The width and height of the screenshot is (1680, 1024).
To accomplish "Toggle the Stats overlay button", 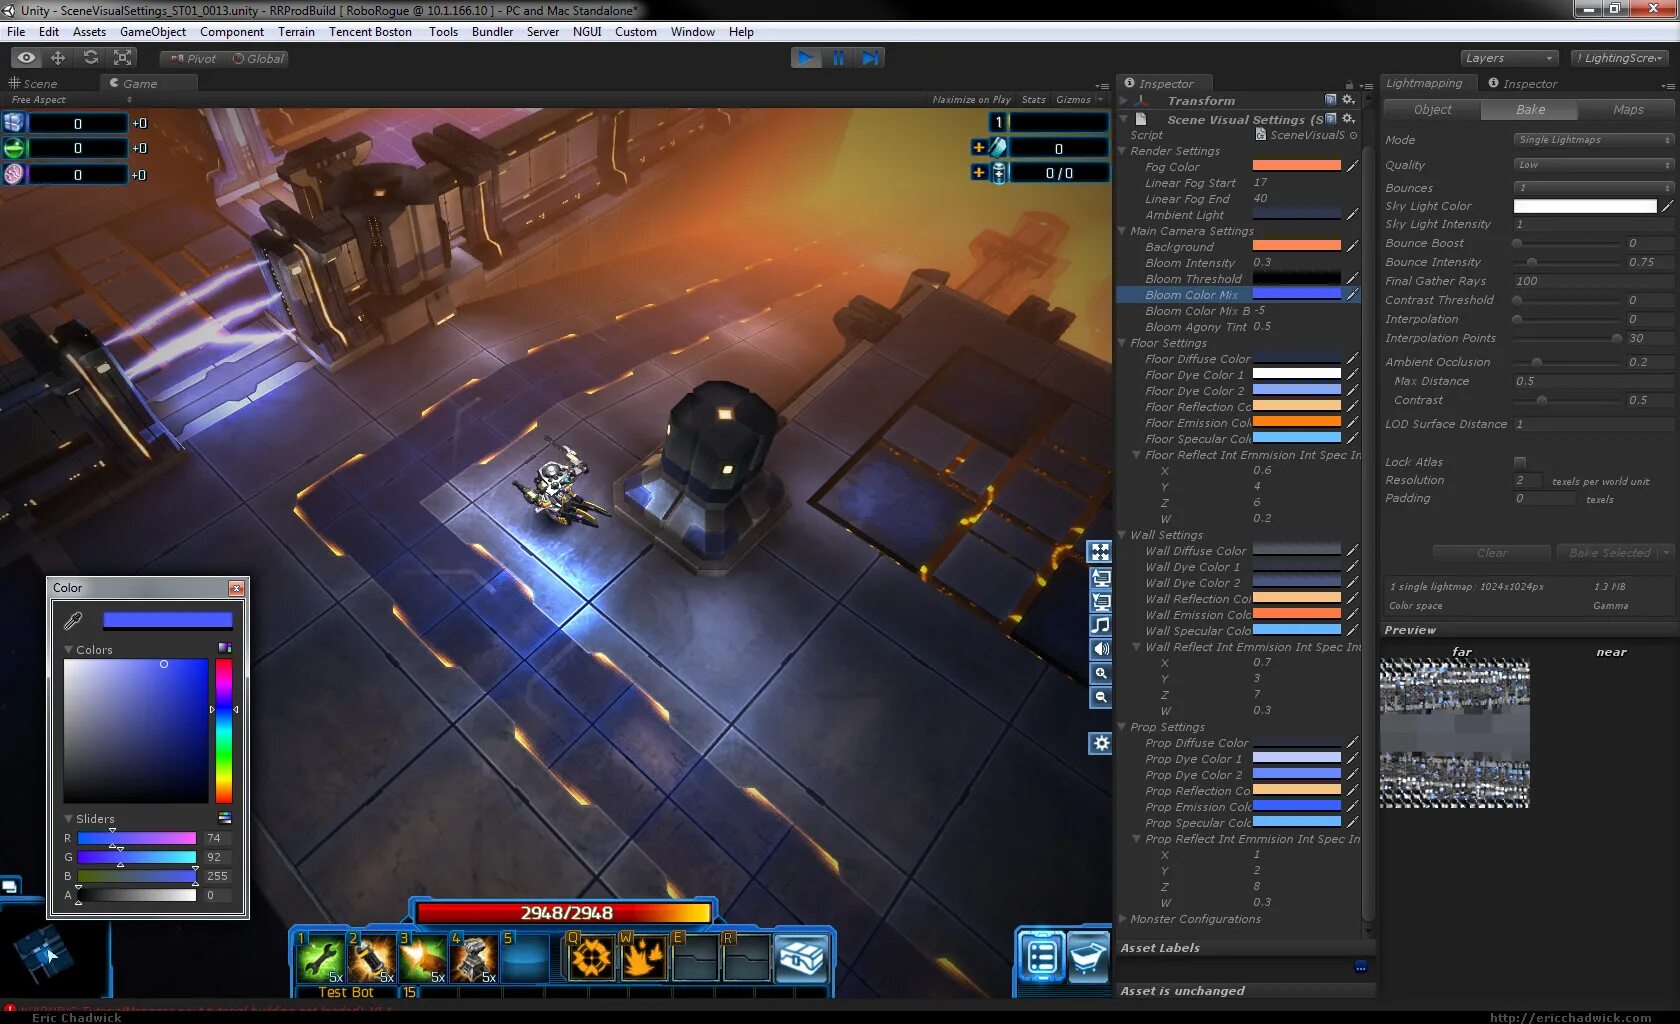I will tap(1033, 99).
